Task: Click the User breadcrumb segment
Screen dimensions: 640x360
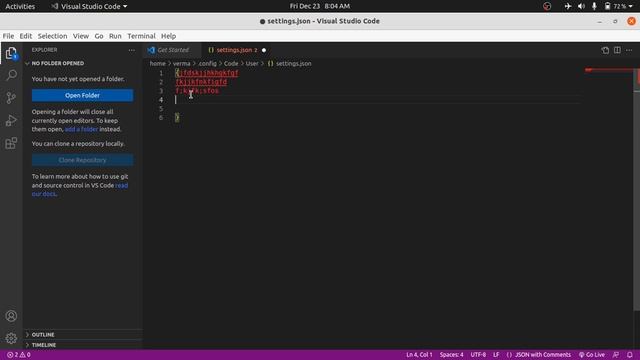Action: coord(252,64)
